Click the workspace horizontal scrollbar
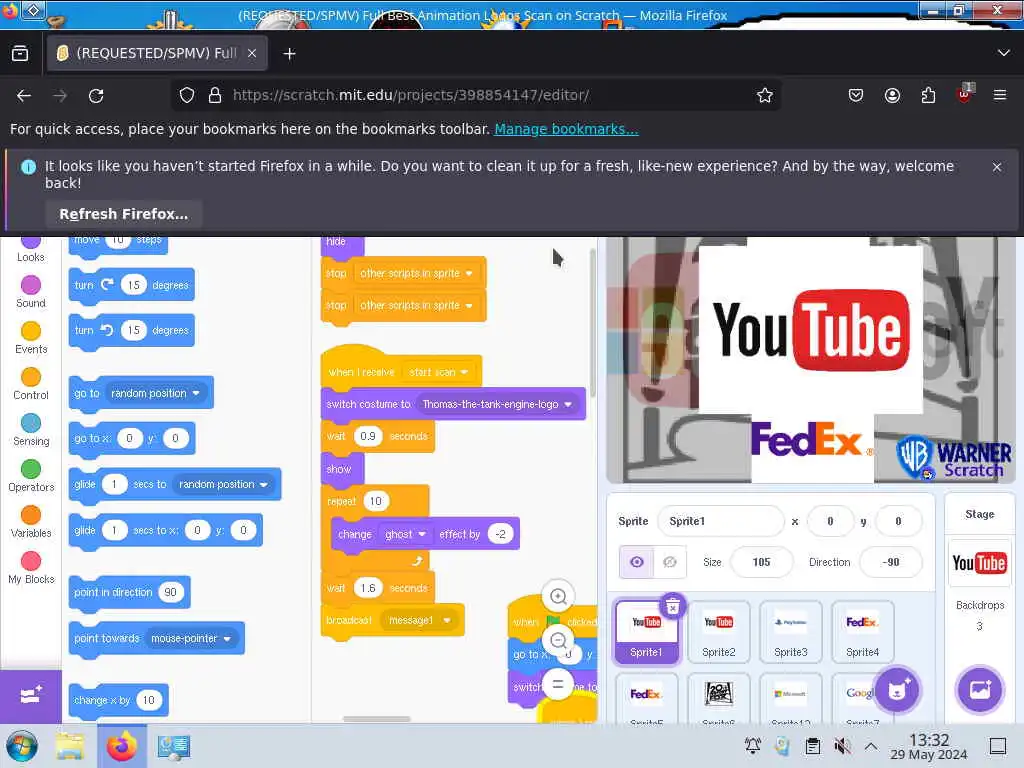This screenshot has height=768, width=1024. click(377, 719)
